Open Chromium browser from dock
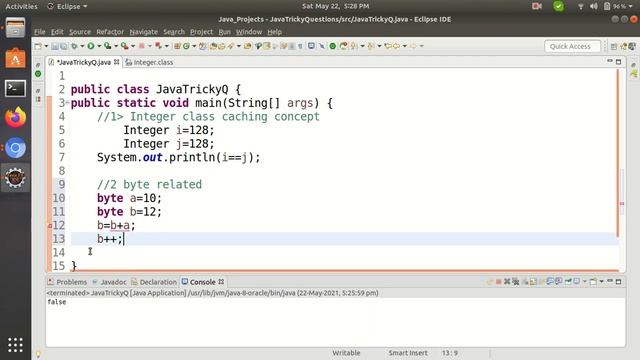Screen dimensions: 640x360 (15, 148)
